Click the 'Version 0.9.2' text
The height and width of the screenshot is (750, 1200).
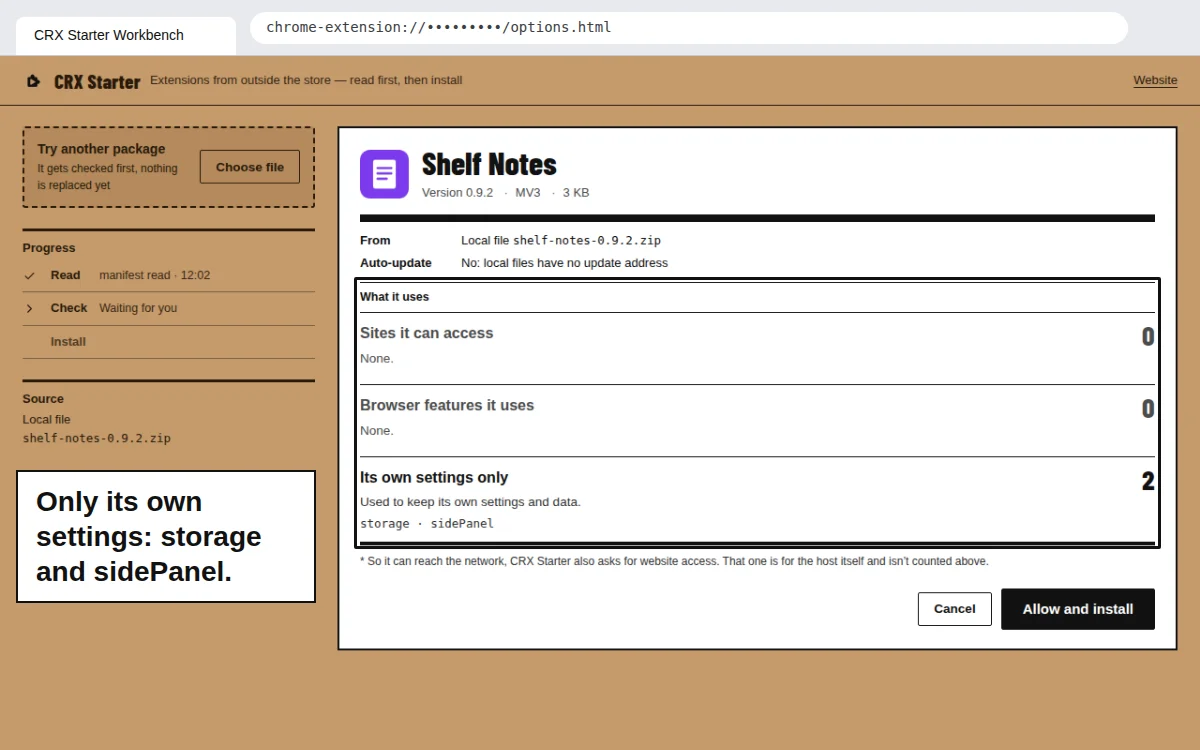[457, 192]
